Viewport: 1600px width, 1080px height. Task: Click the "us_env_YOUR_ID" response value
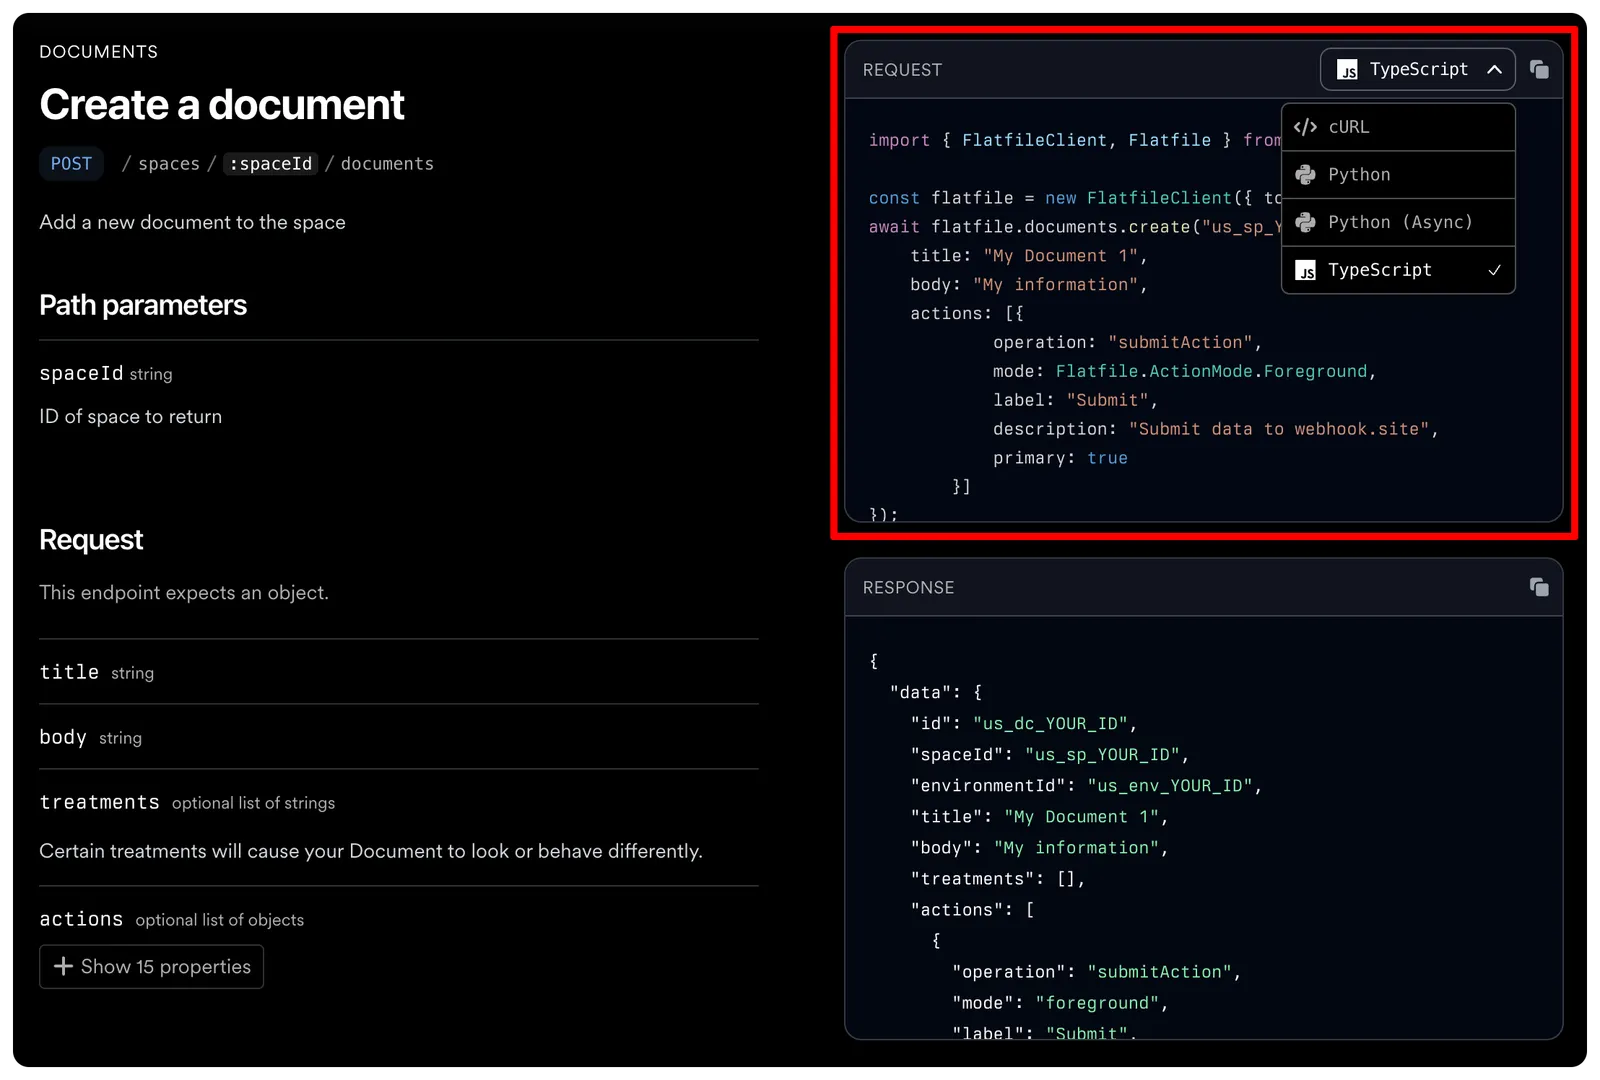1169,785
